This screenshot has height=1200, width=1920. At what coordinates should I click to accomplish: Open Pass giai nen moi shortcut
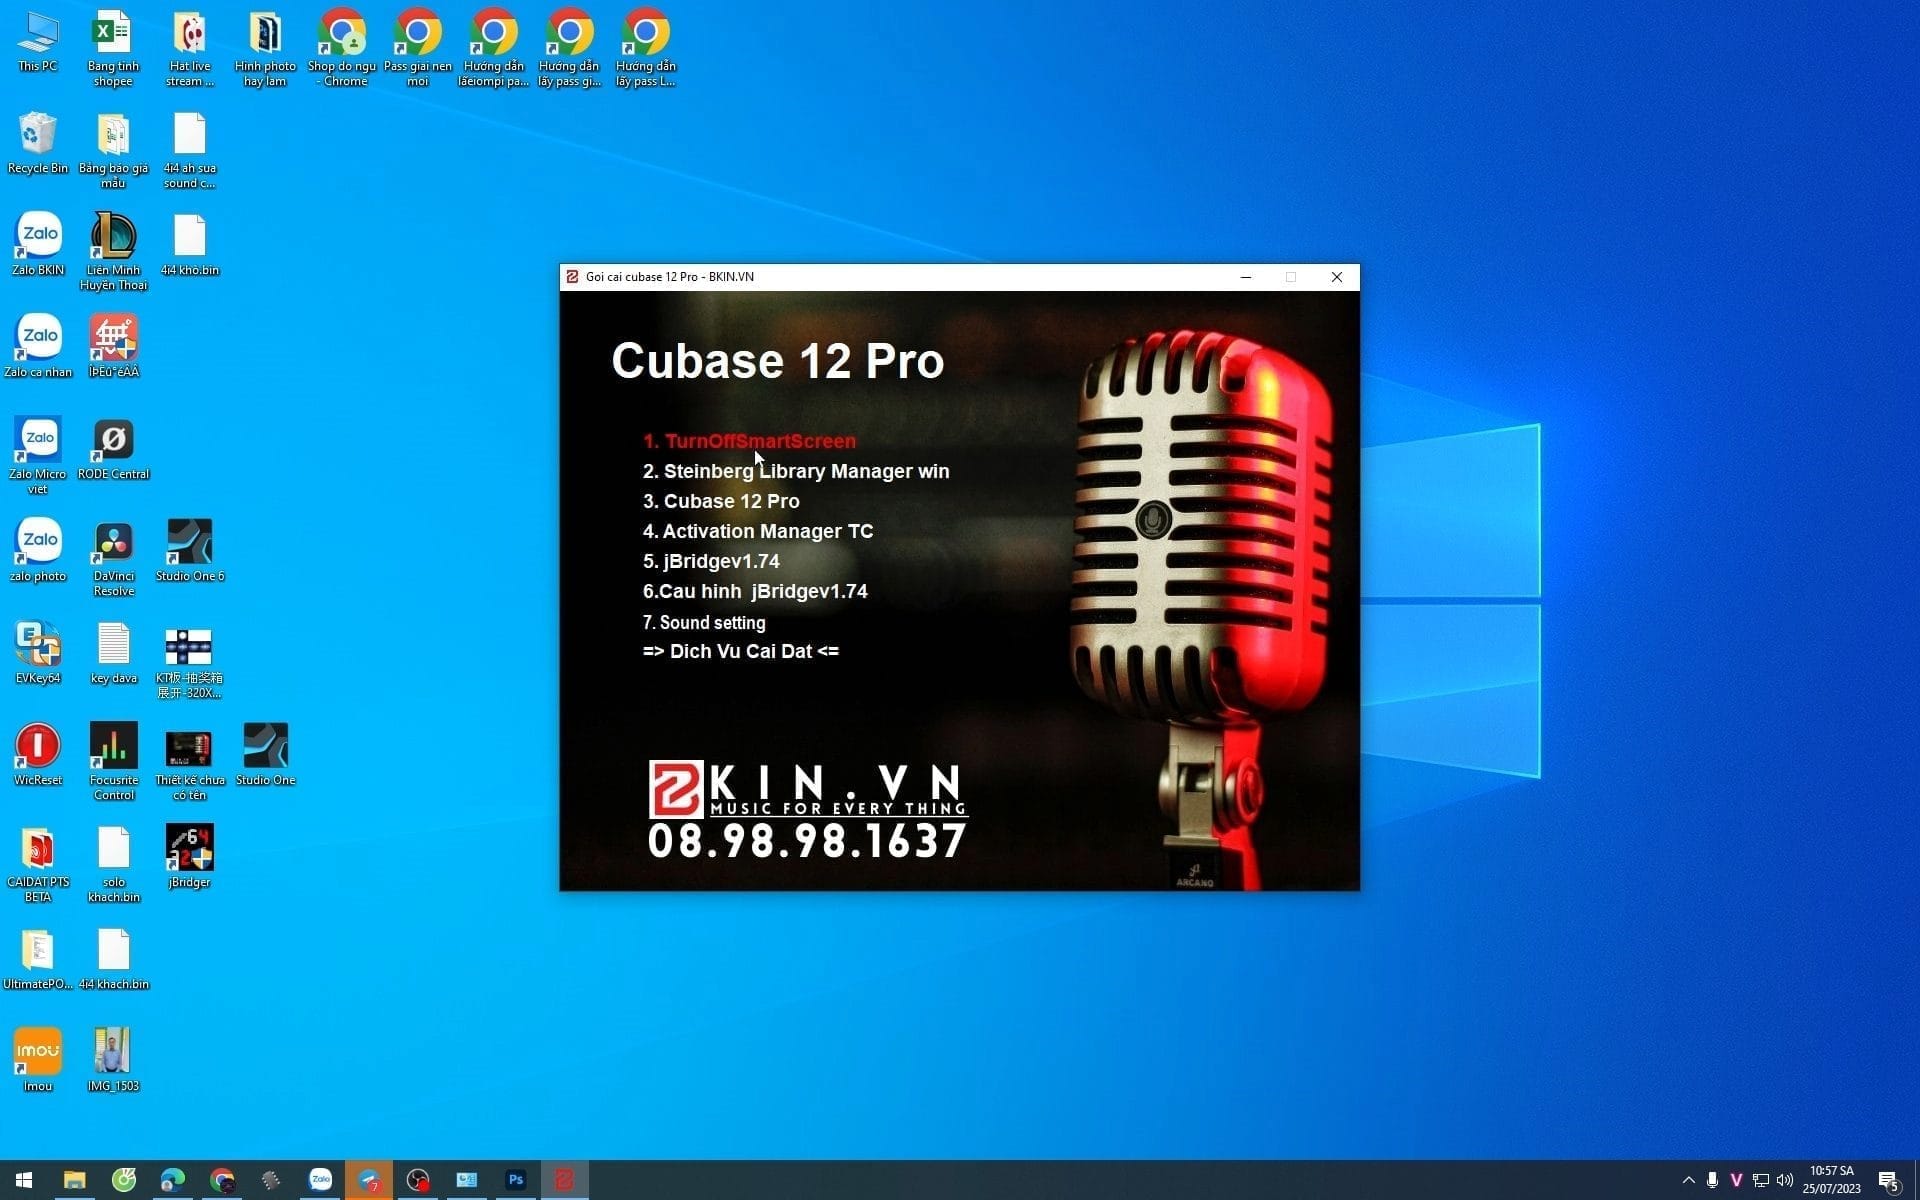tap(418, 48)
